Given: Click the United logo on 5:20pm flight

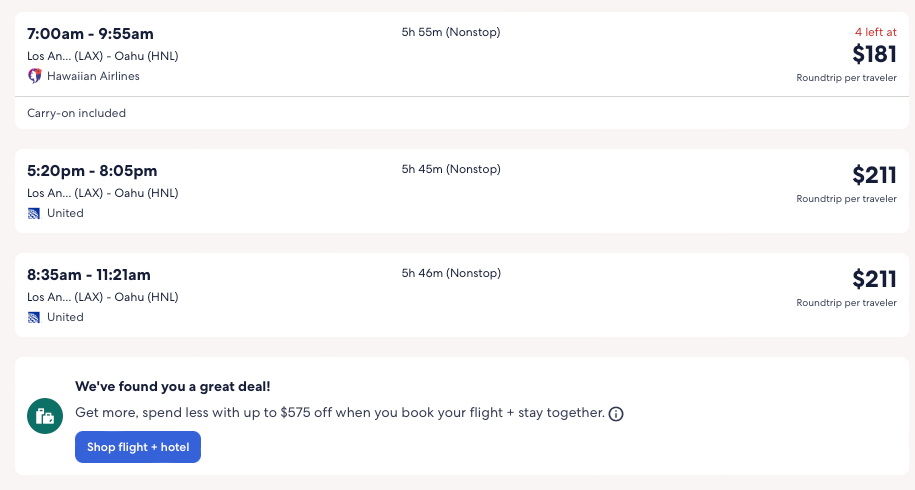Looking at the screenshot, I should [x=34, y=213].
